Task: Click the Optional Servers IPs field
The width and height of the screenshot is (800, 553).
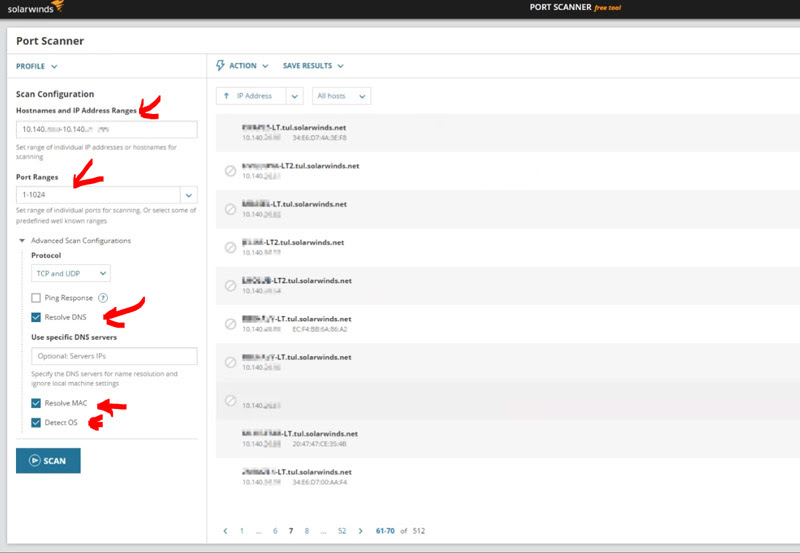Action: [x=114, y=356]
